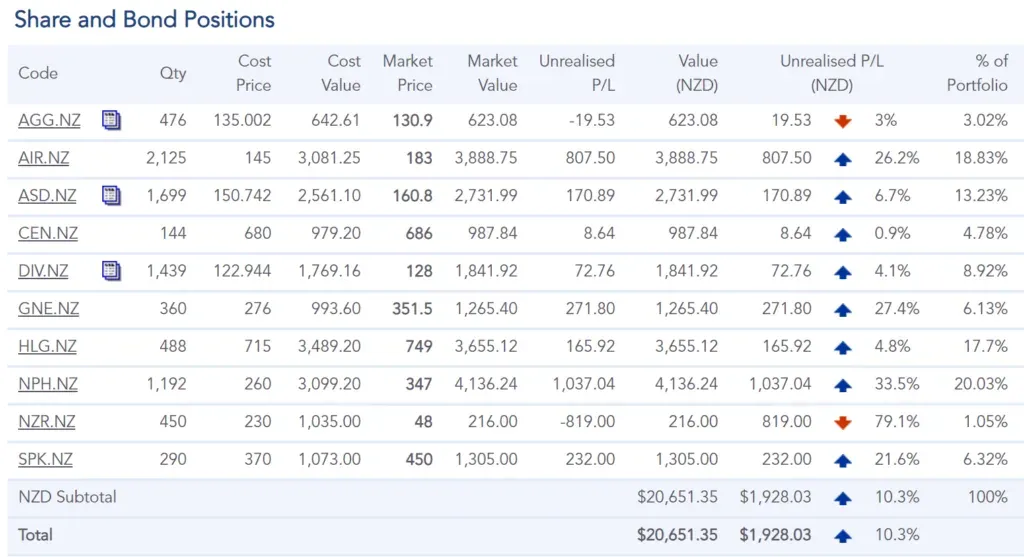Click the bold Total row label

pyautogui.click(x=35, y=535)
